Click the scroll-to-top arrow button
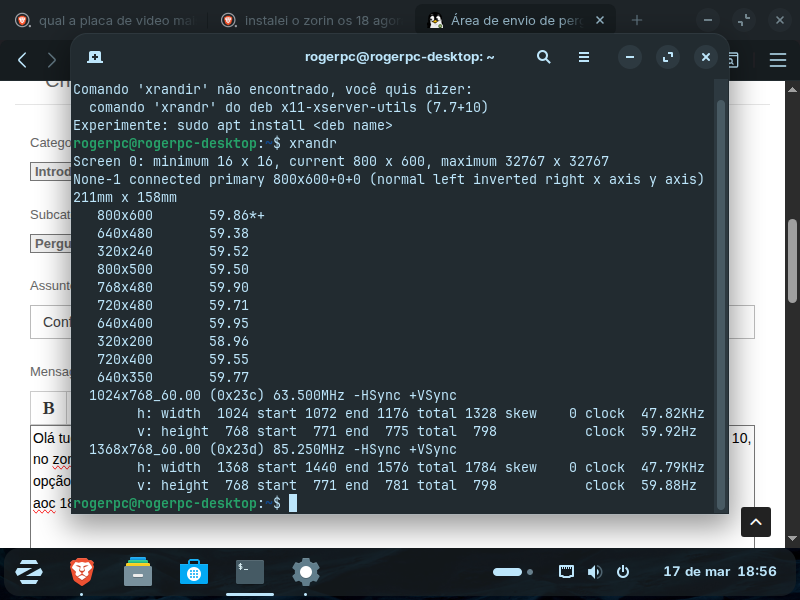Viewport: 800px width, 600px height. click(x=756, y=521)
